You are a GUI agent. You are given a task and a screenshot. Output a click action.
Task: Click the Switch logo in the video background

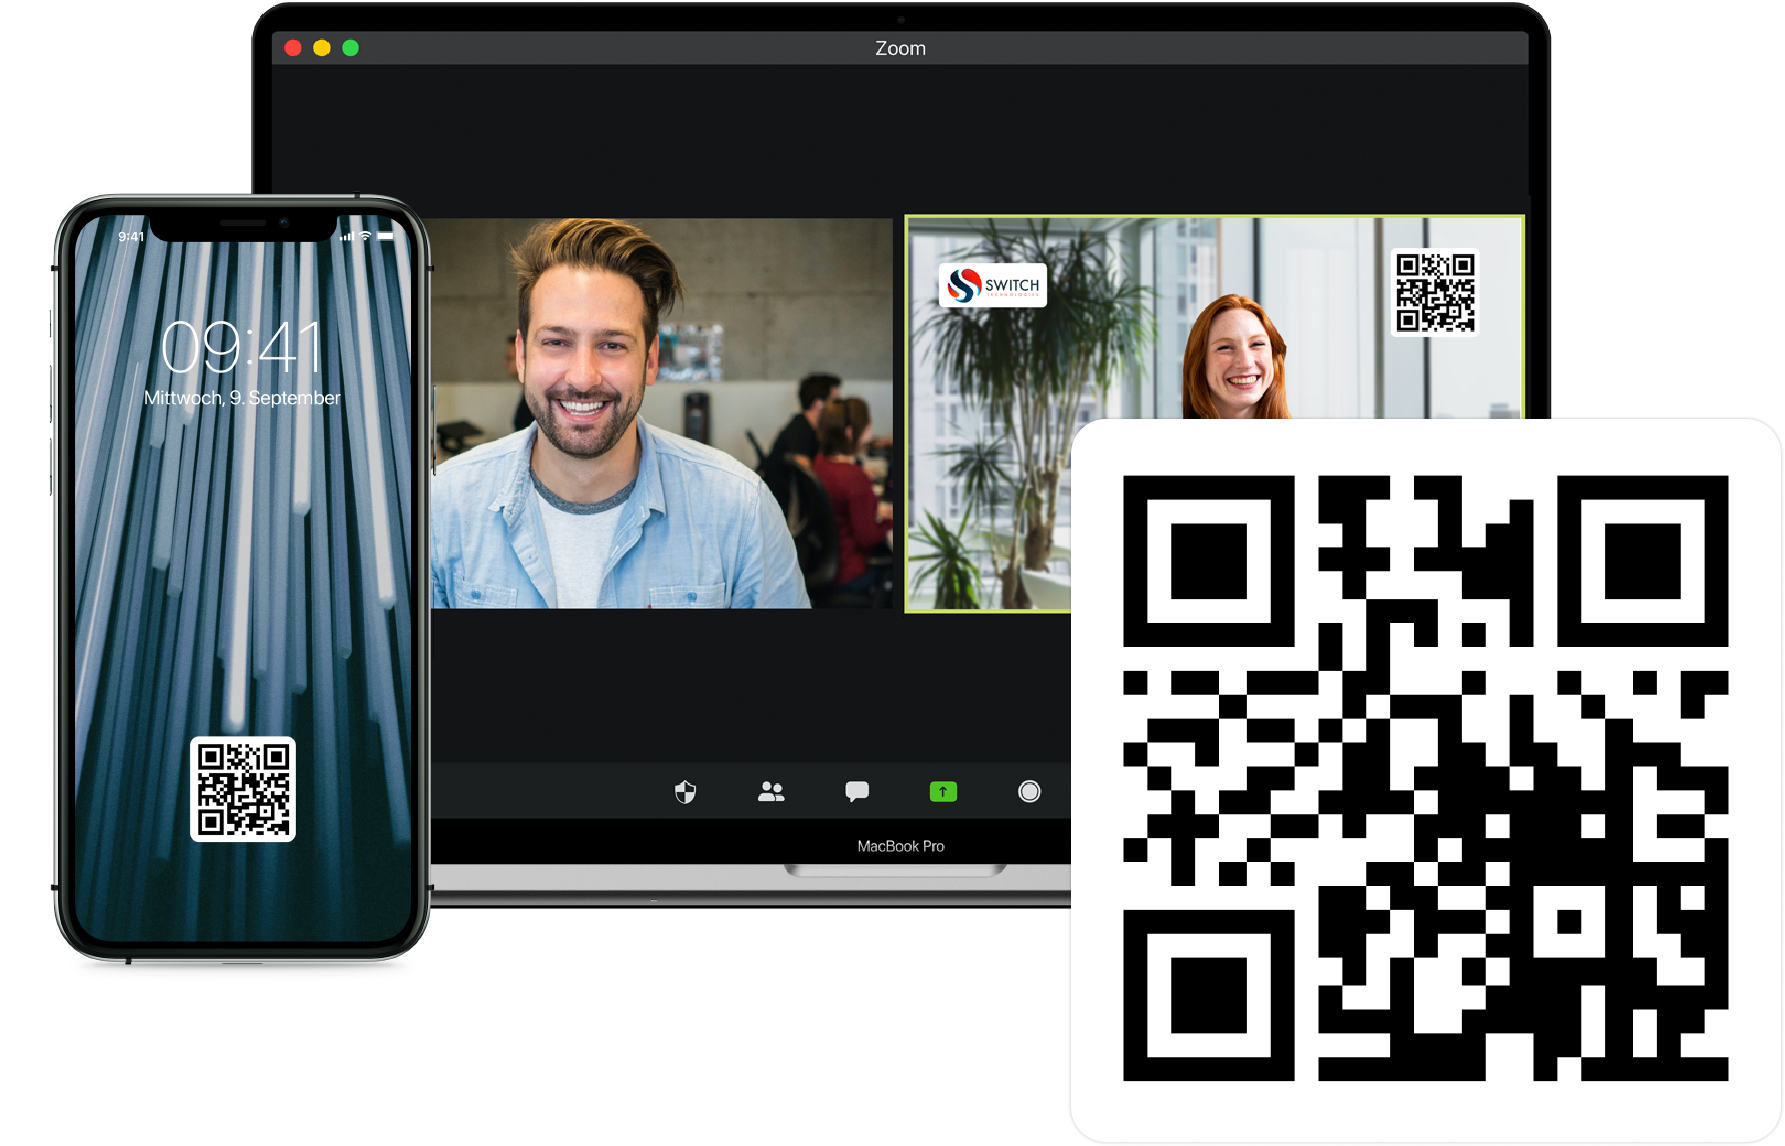click(x=993, y=285)
